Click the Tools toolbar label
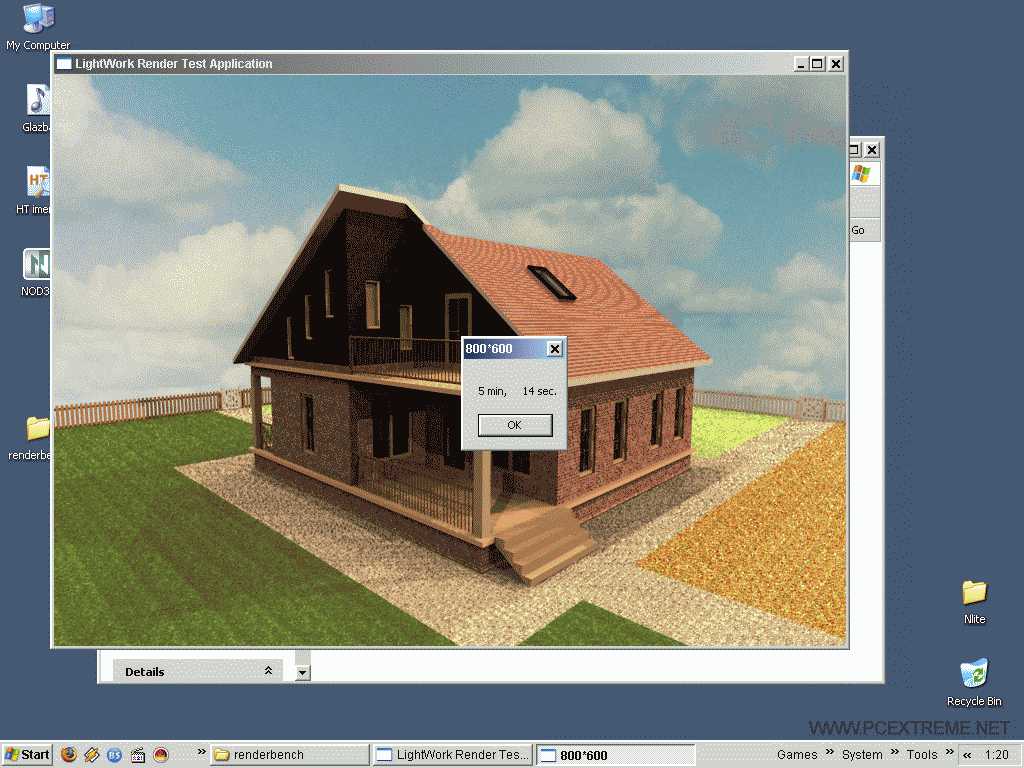Image resolution: width=1024 pixels, height=768 pixels. pos(921,755)
